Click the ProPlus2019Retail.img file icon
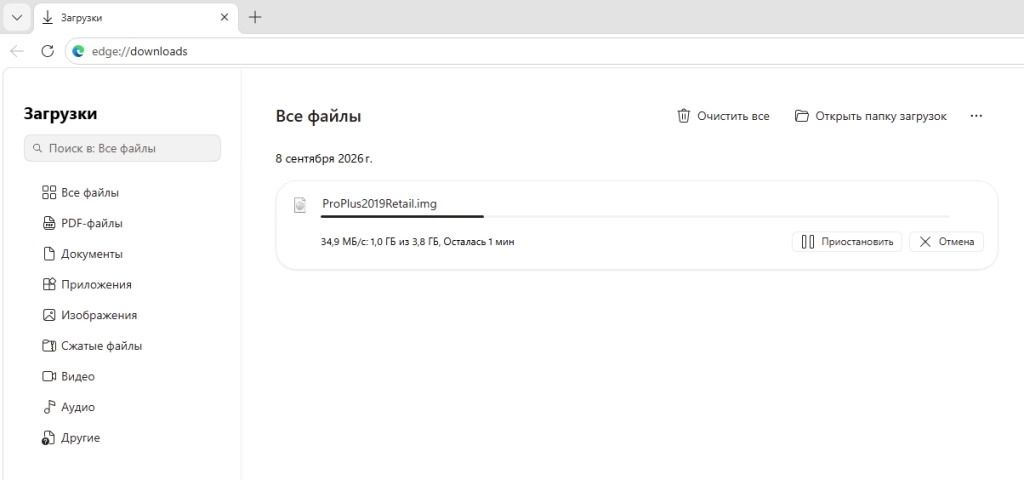 coord(300,204)
